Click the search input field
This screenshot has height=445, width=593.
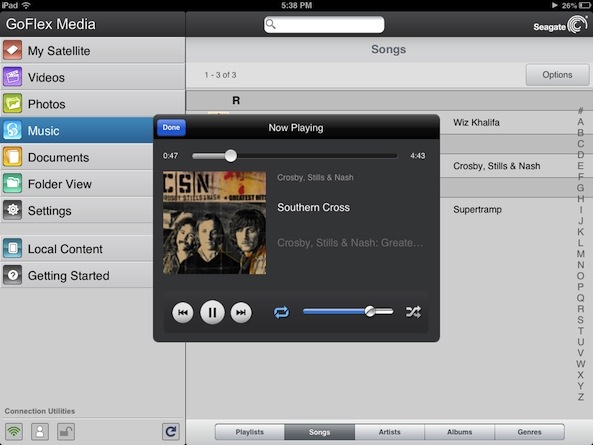[x=324, y=25]
